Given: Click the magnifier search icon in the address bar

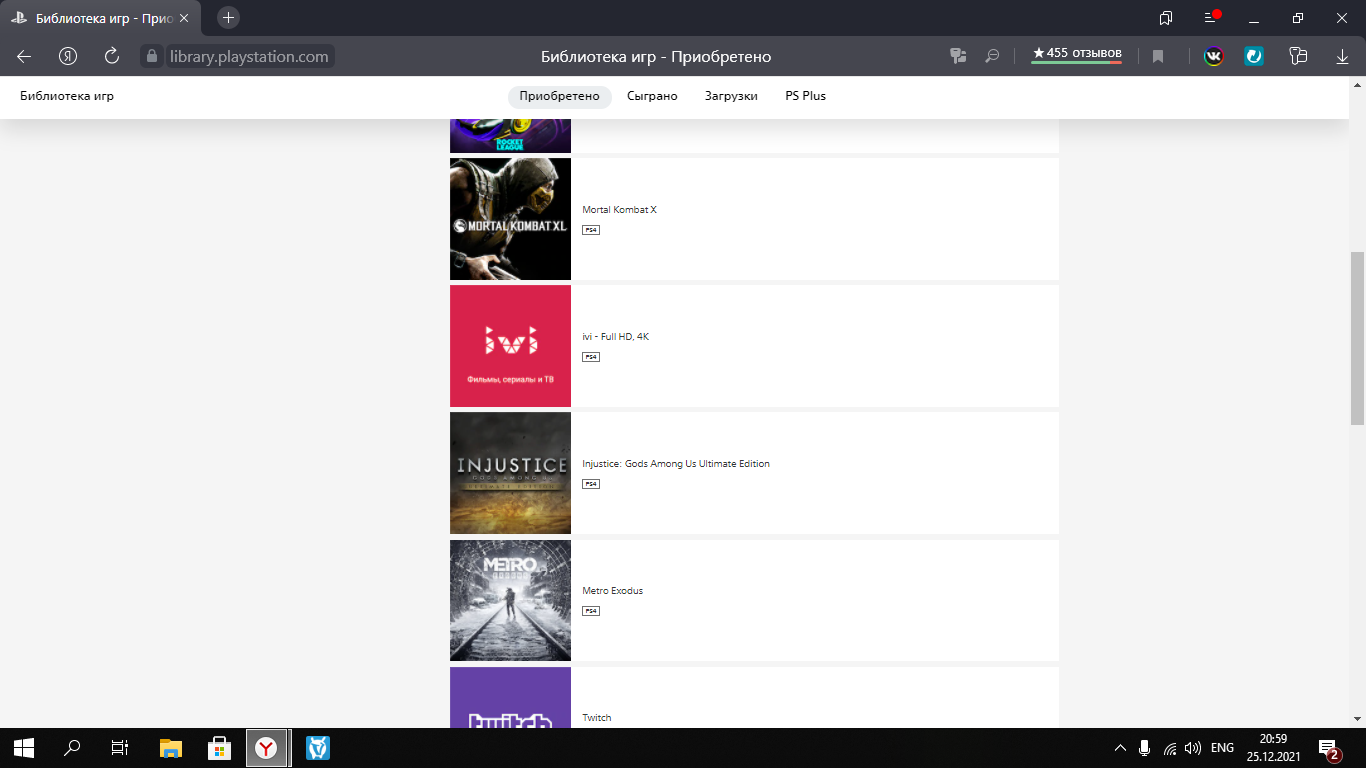Looking at the screenshot, I should 992,57.
